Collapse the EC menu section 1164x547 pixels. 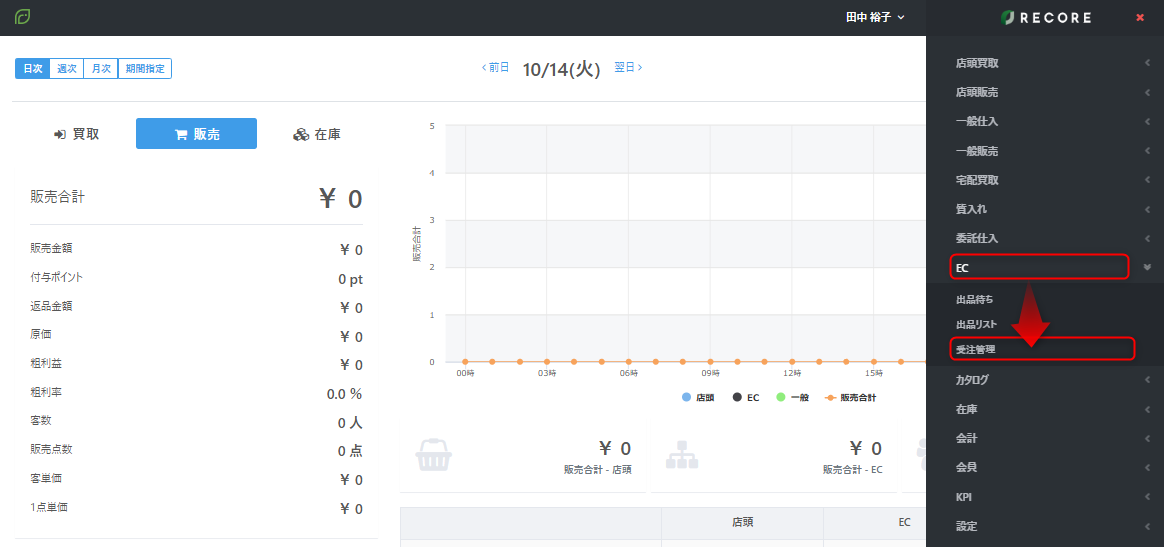[x=1045, y=267]
